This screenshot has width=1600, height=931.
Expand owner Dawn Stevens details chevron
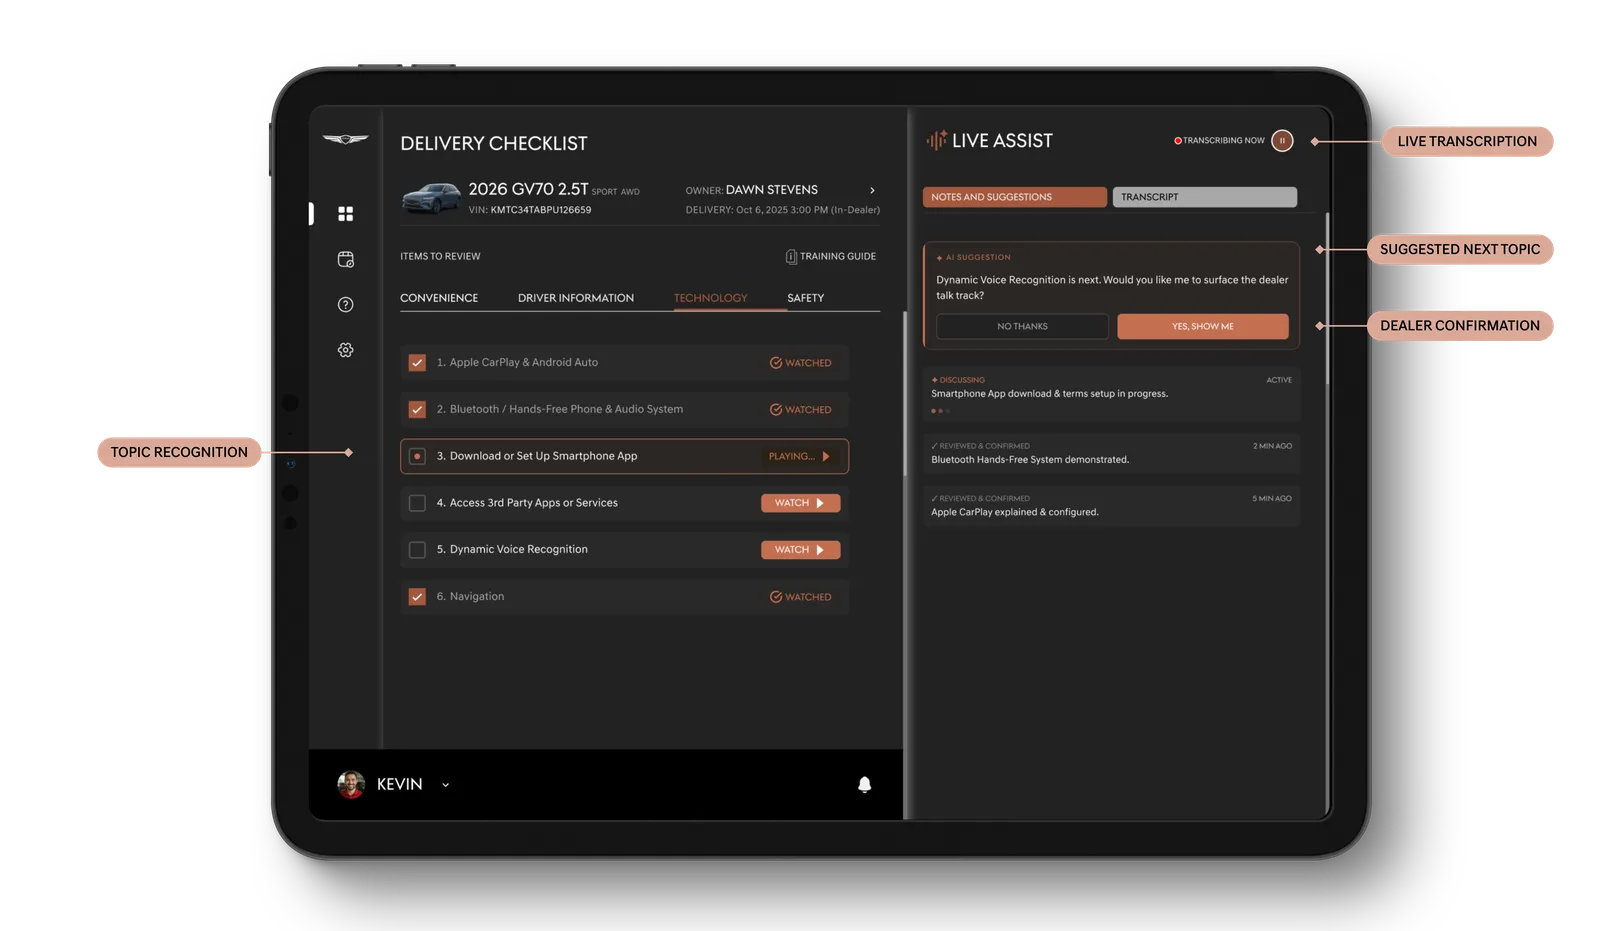872,190
